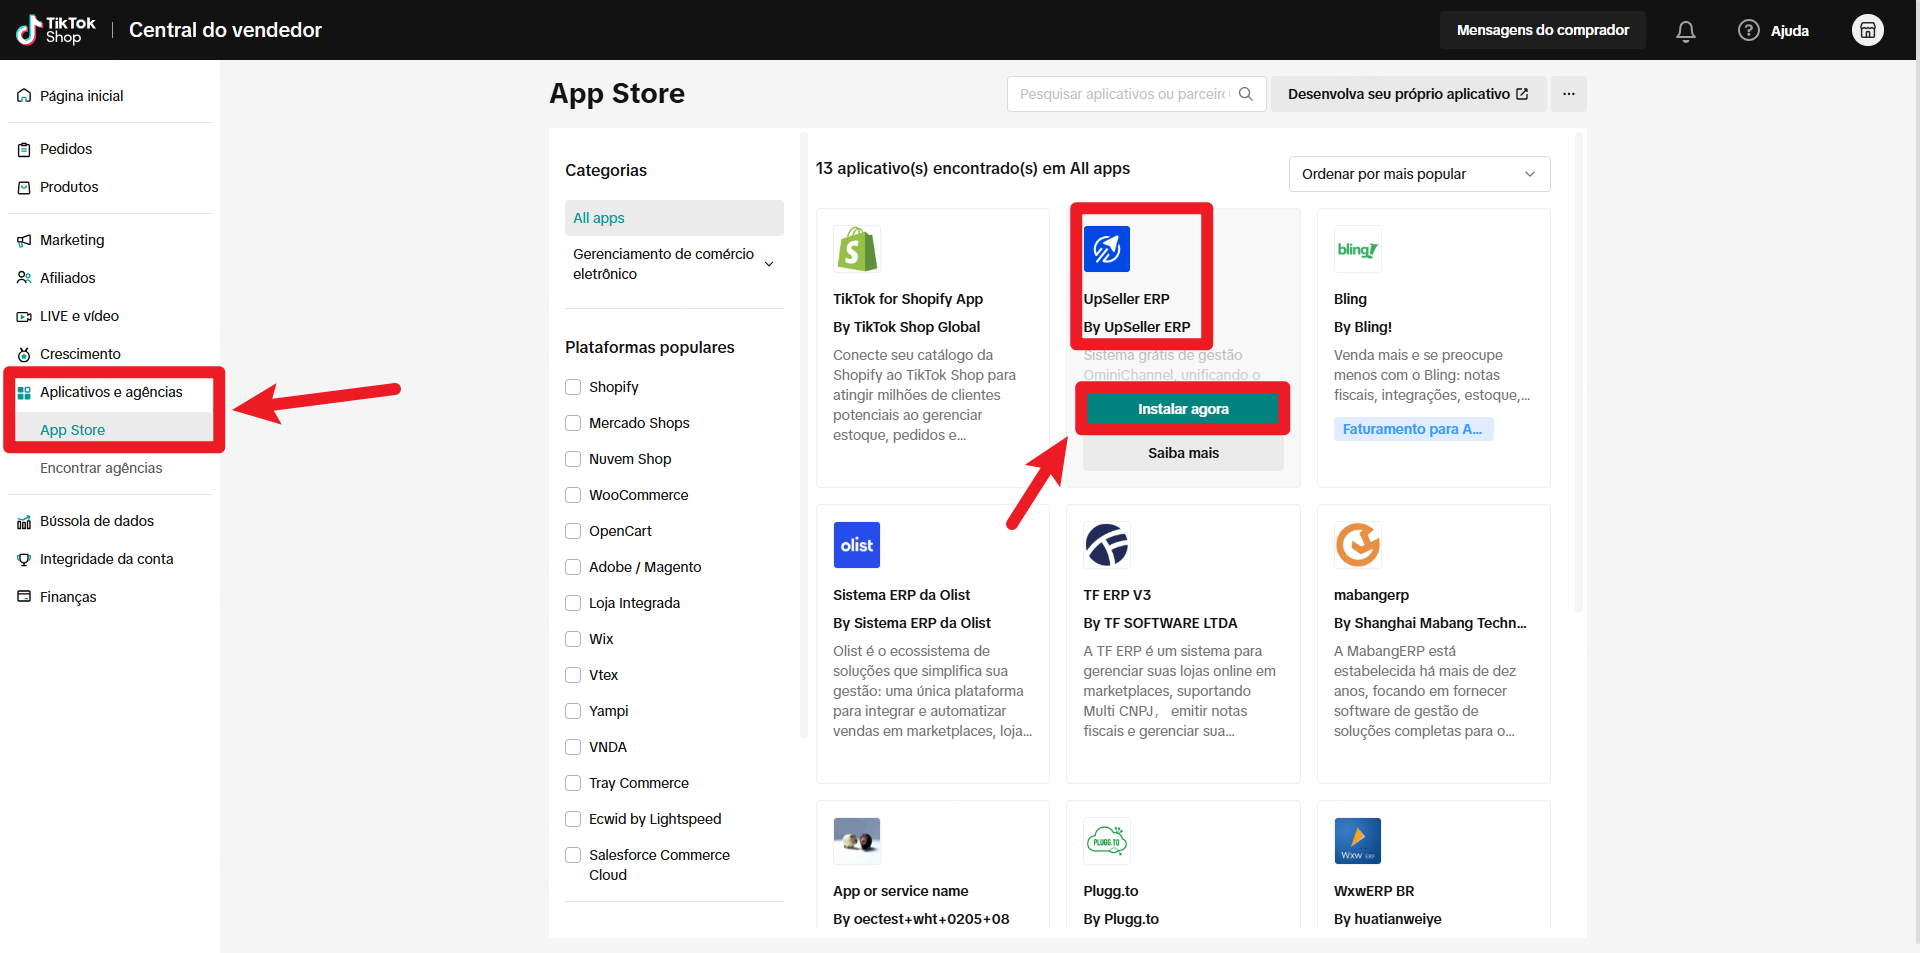Select the All apps category

coord(674,218)
